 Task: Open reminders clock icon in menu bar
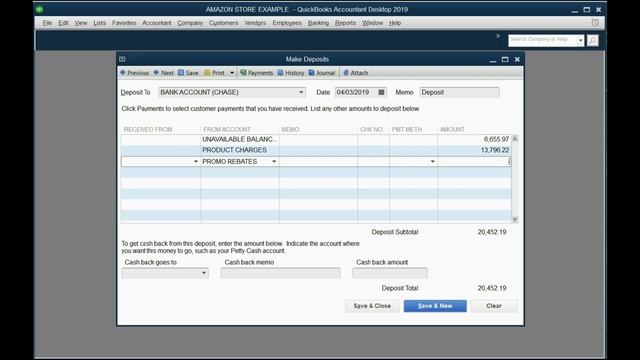(595, 23)
